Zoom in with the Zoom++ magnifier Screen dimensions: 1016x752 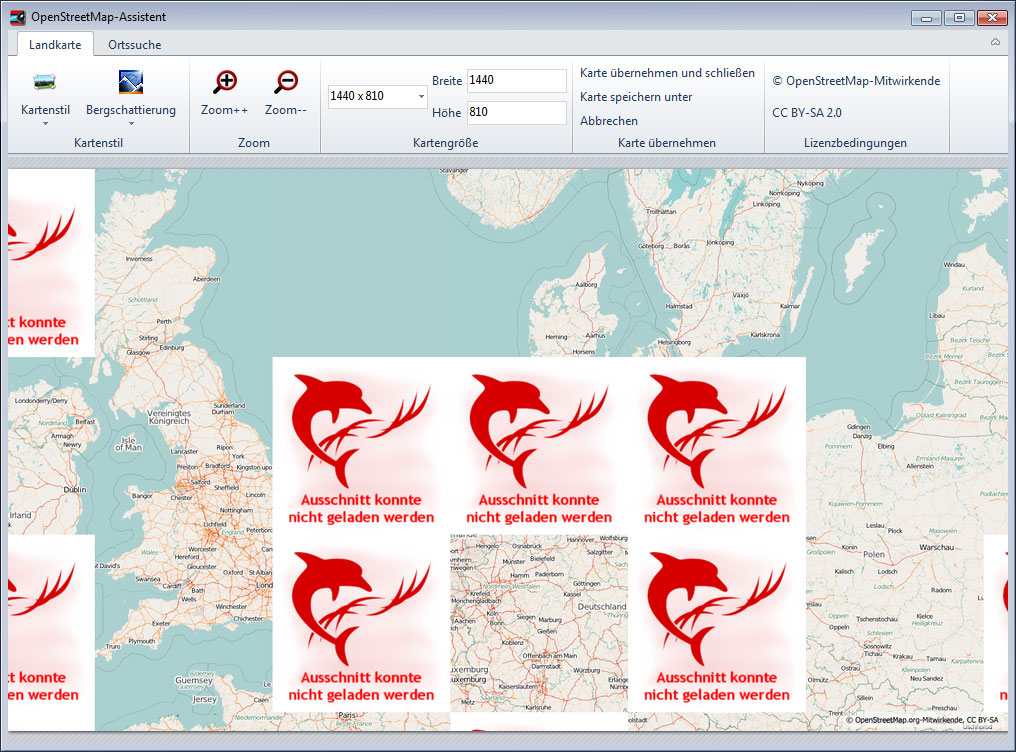225,83
